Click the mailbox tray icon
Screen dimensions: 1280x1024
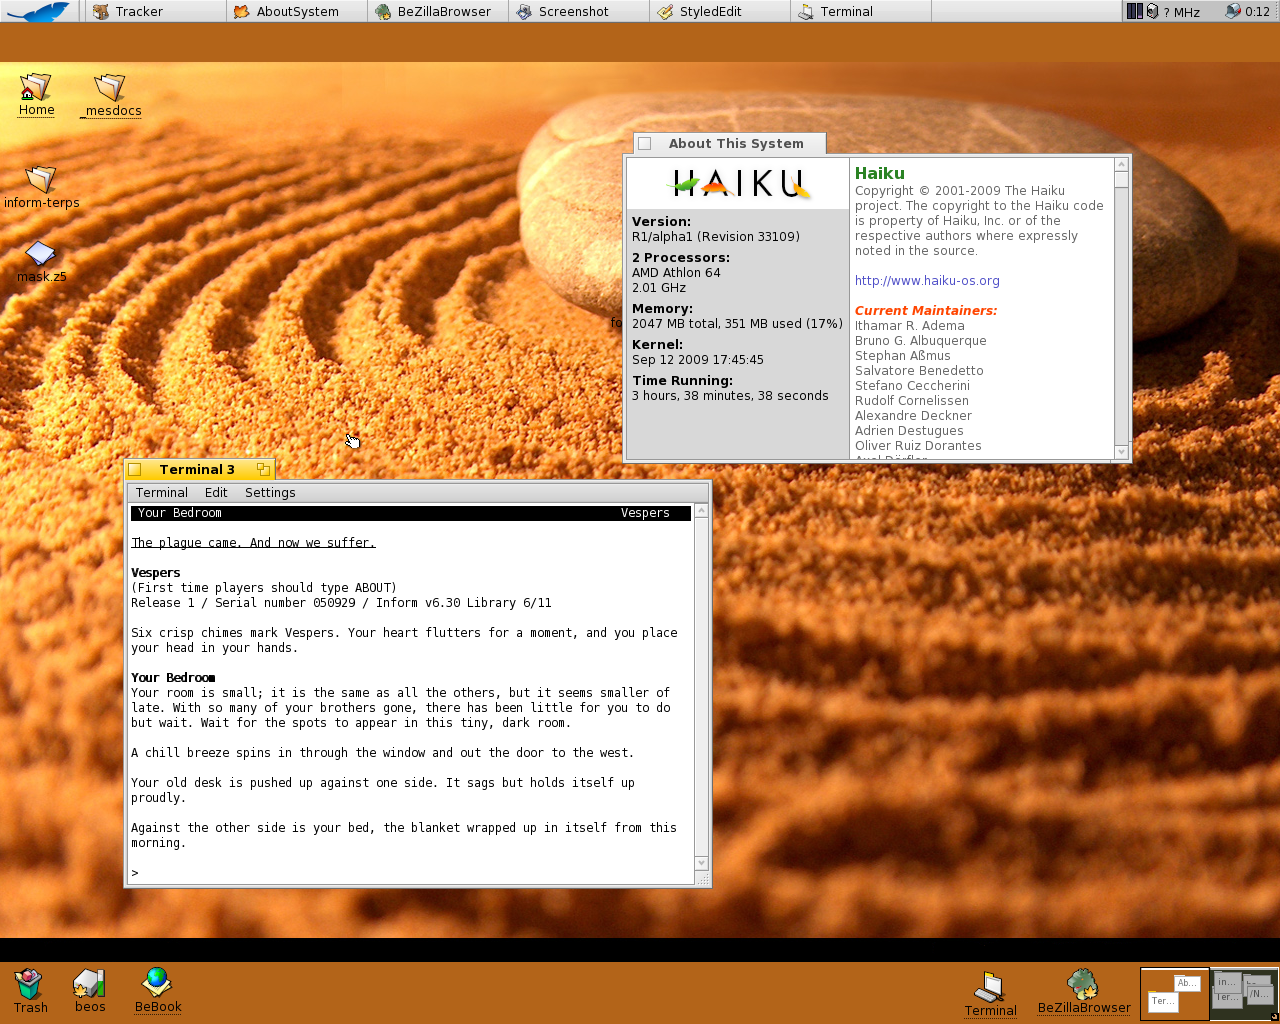click(x=1232, y=11)
